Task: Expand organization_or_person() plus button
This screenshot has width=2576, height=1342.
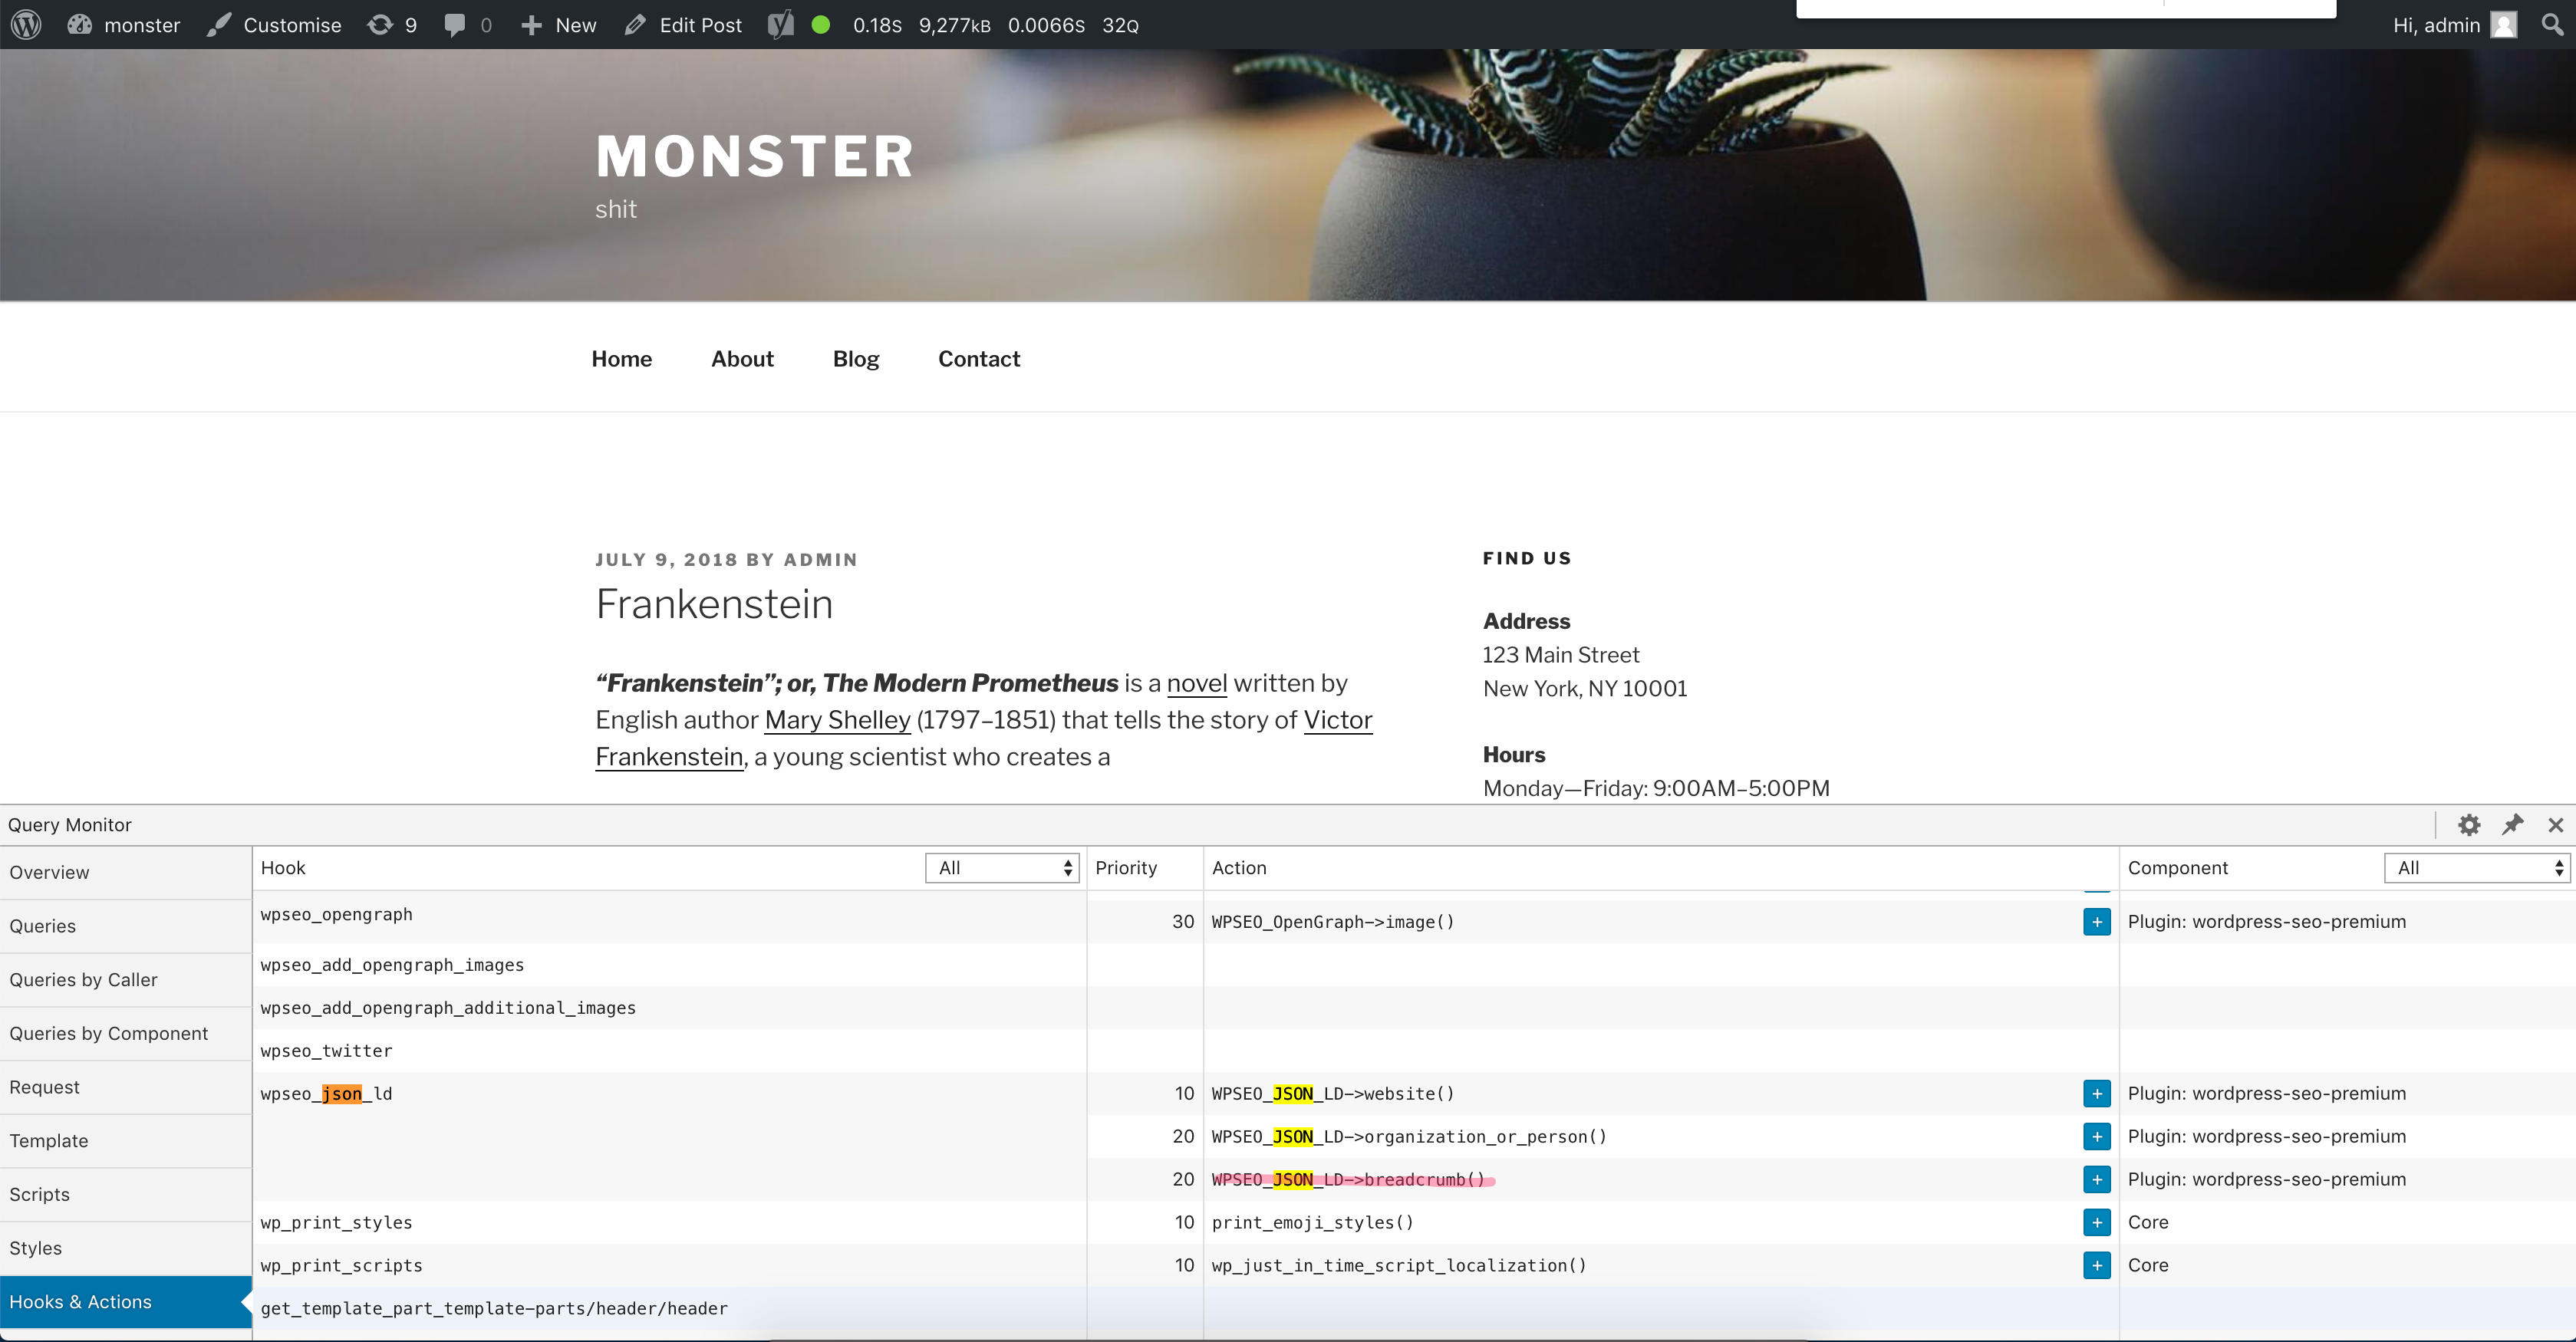Action: pyautogui.click(x=2097, y=1137)
